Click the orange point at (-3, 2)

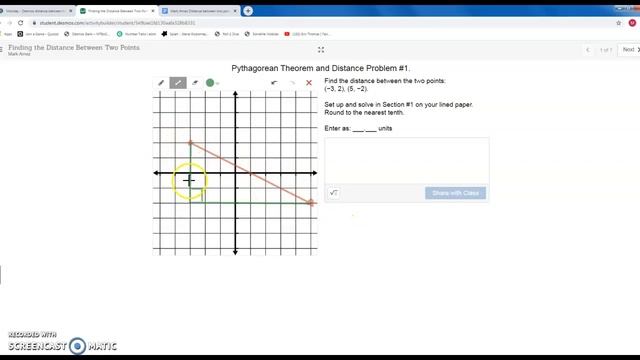coord(190,142)
